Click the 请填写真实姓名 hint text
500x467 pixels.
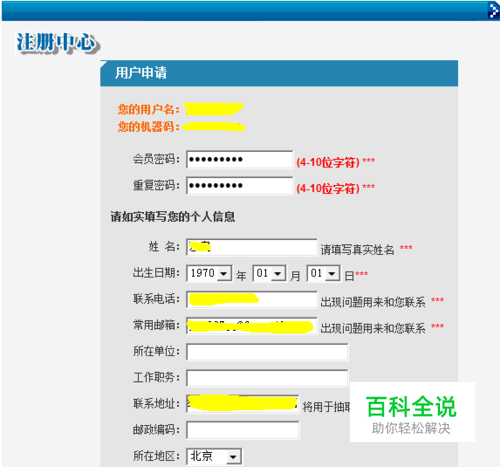click(357, 249)
